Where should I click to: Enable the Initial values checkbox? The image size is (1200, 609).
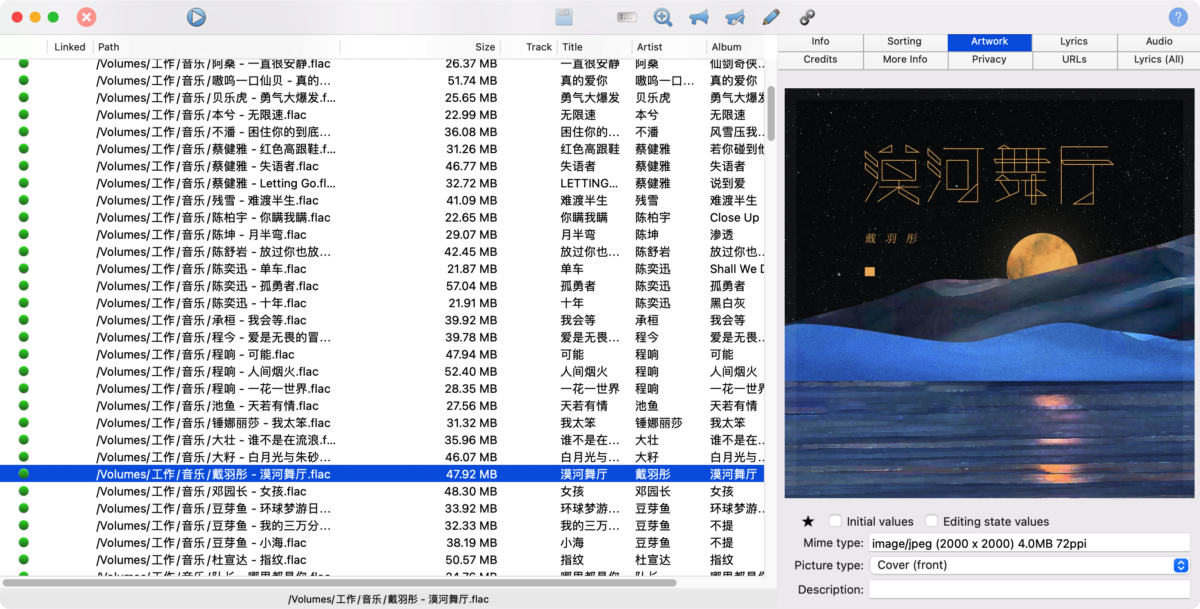point(835,521)
